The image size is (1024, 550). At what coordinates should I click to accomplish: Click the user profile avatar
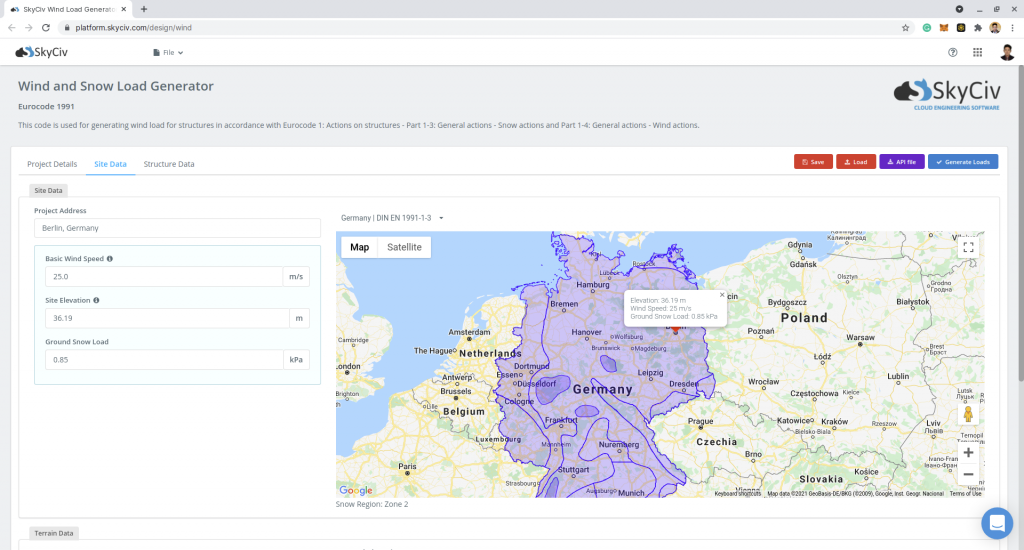[x=1006, y=52]
